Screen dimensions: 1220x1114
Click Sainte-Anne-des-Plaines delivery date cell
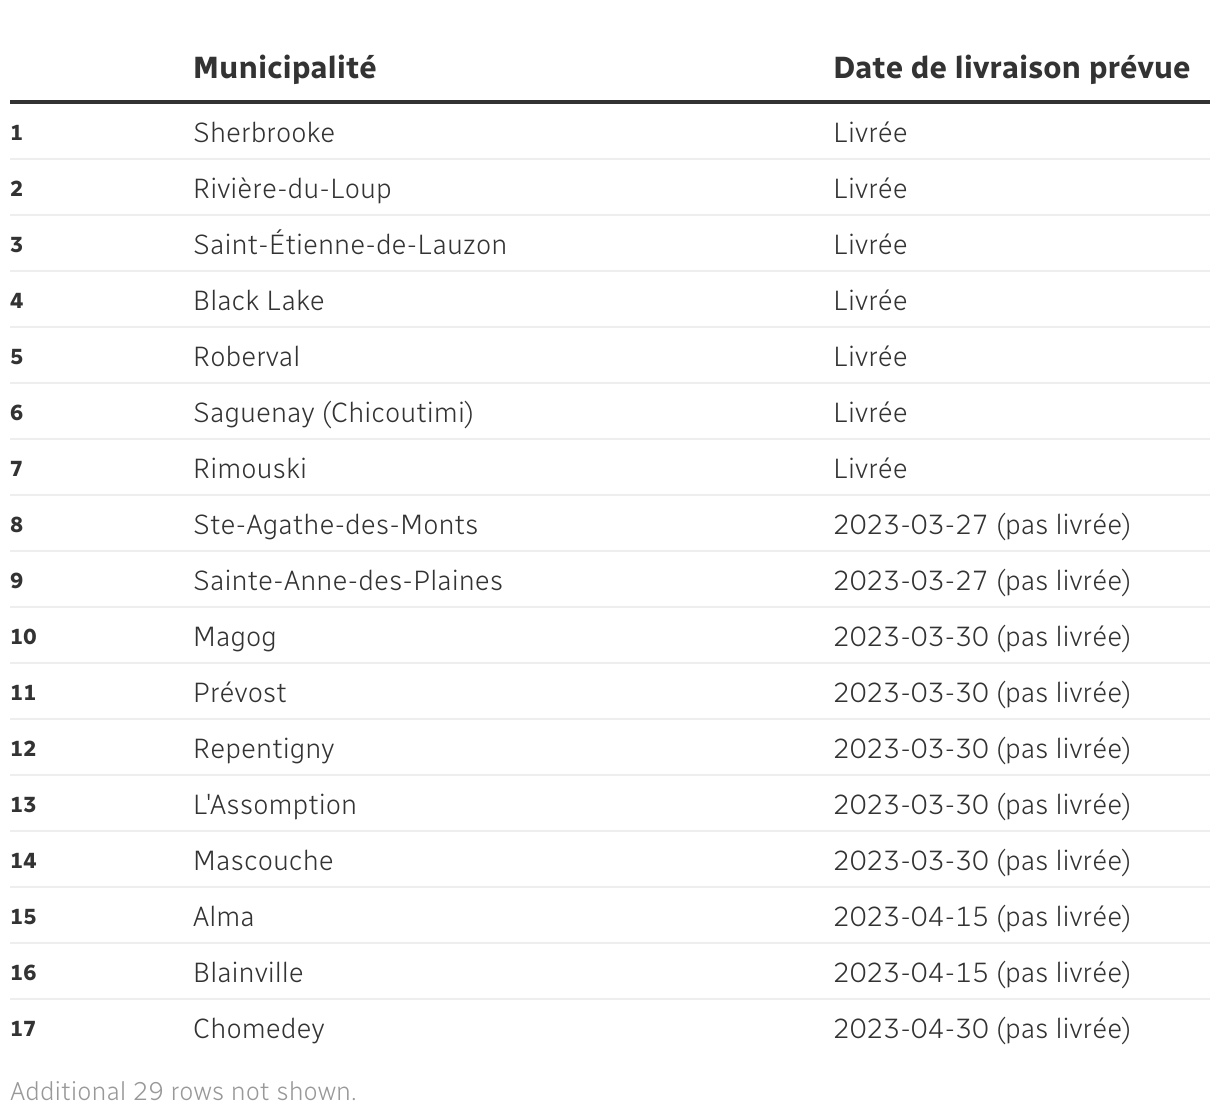click(981, 581)
